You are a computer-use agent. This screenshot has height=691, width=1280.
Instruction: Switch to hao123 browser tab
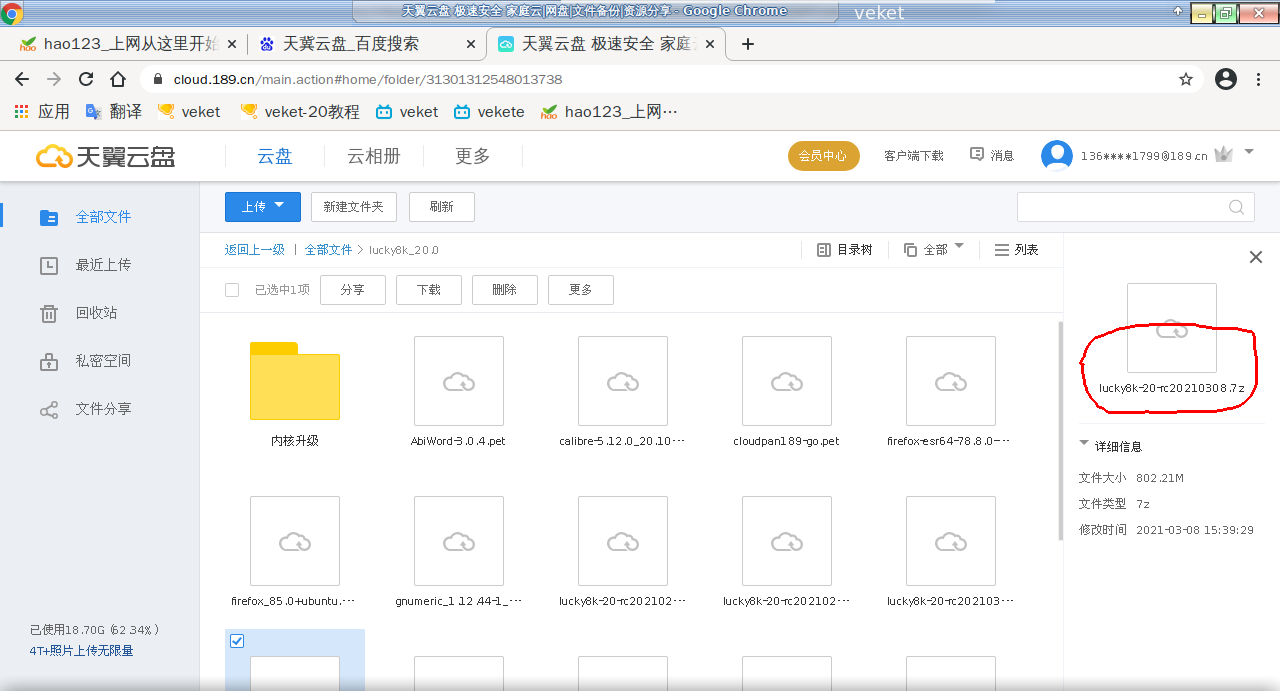126,44
